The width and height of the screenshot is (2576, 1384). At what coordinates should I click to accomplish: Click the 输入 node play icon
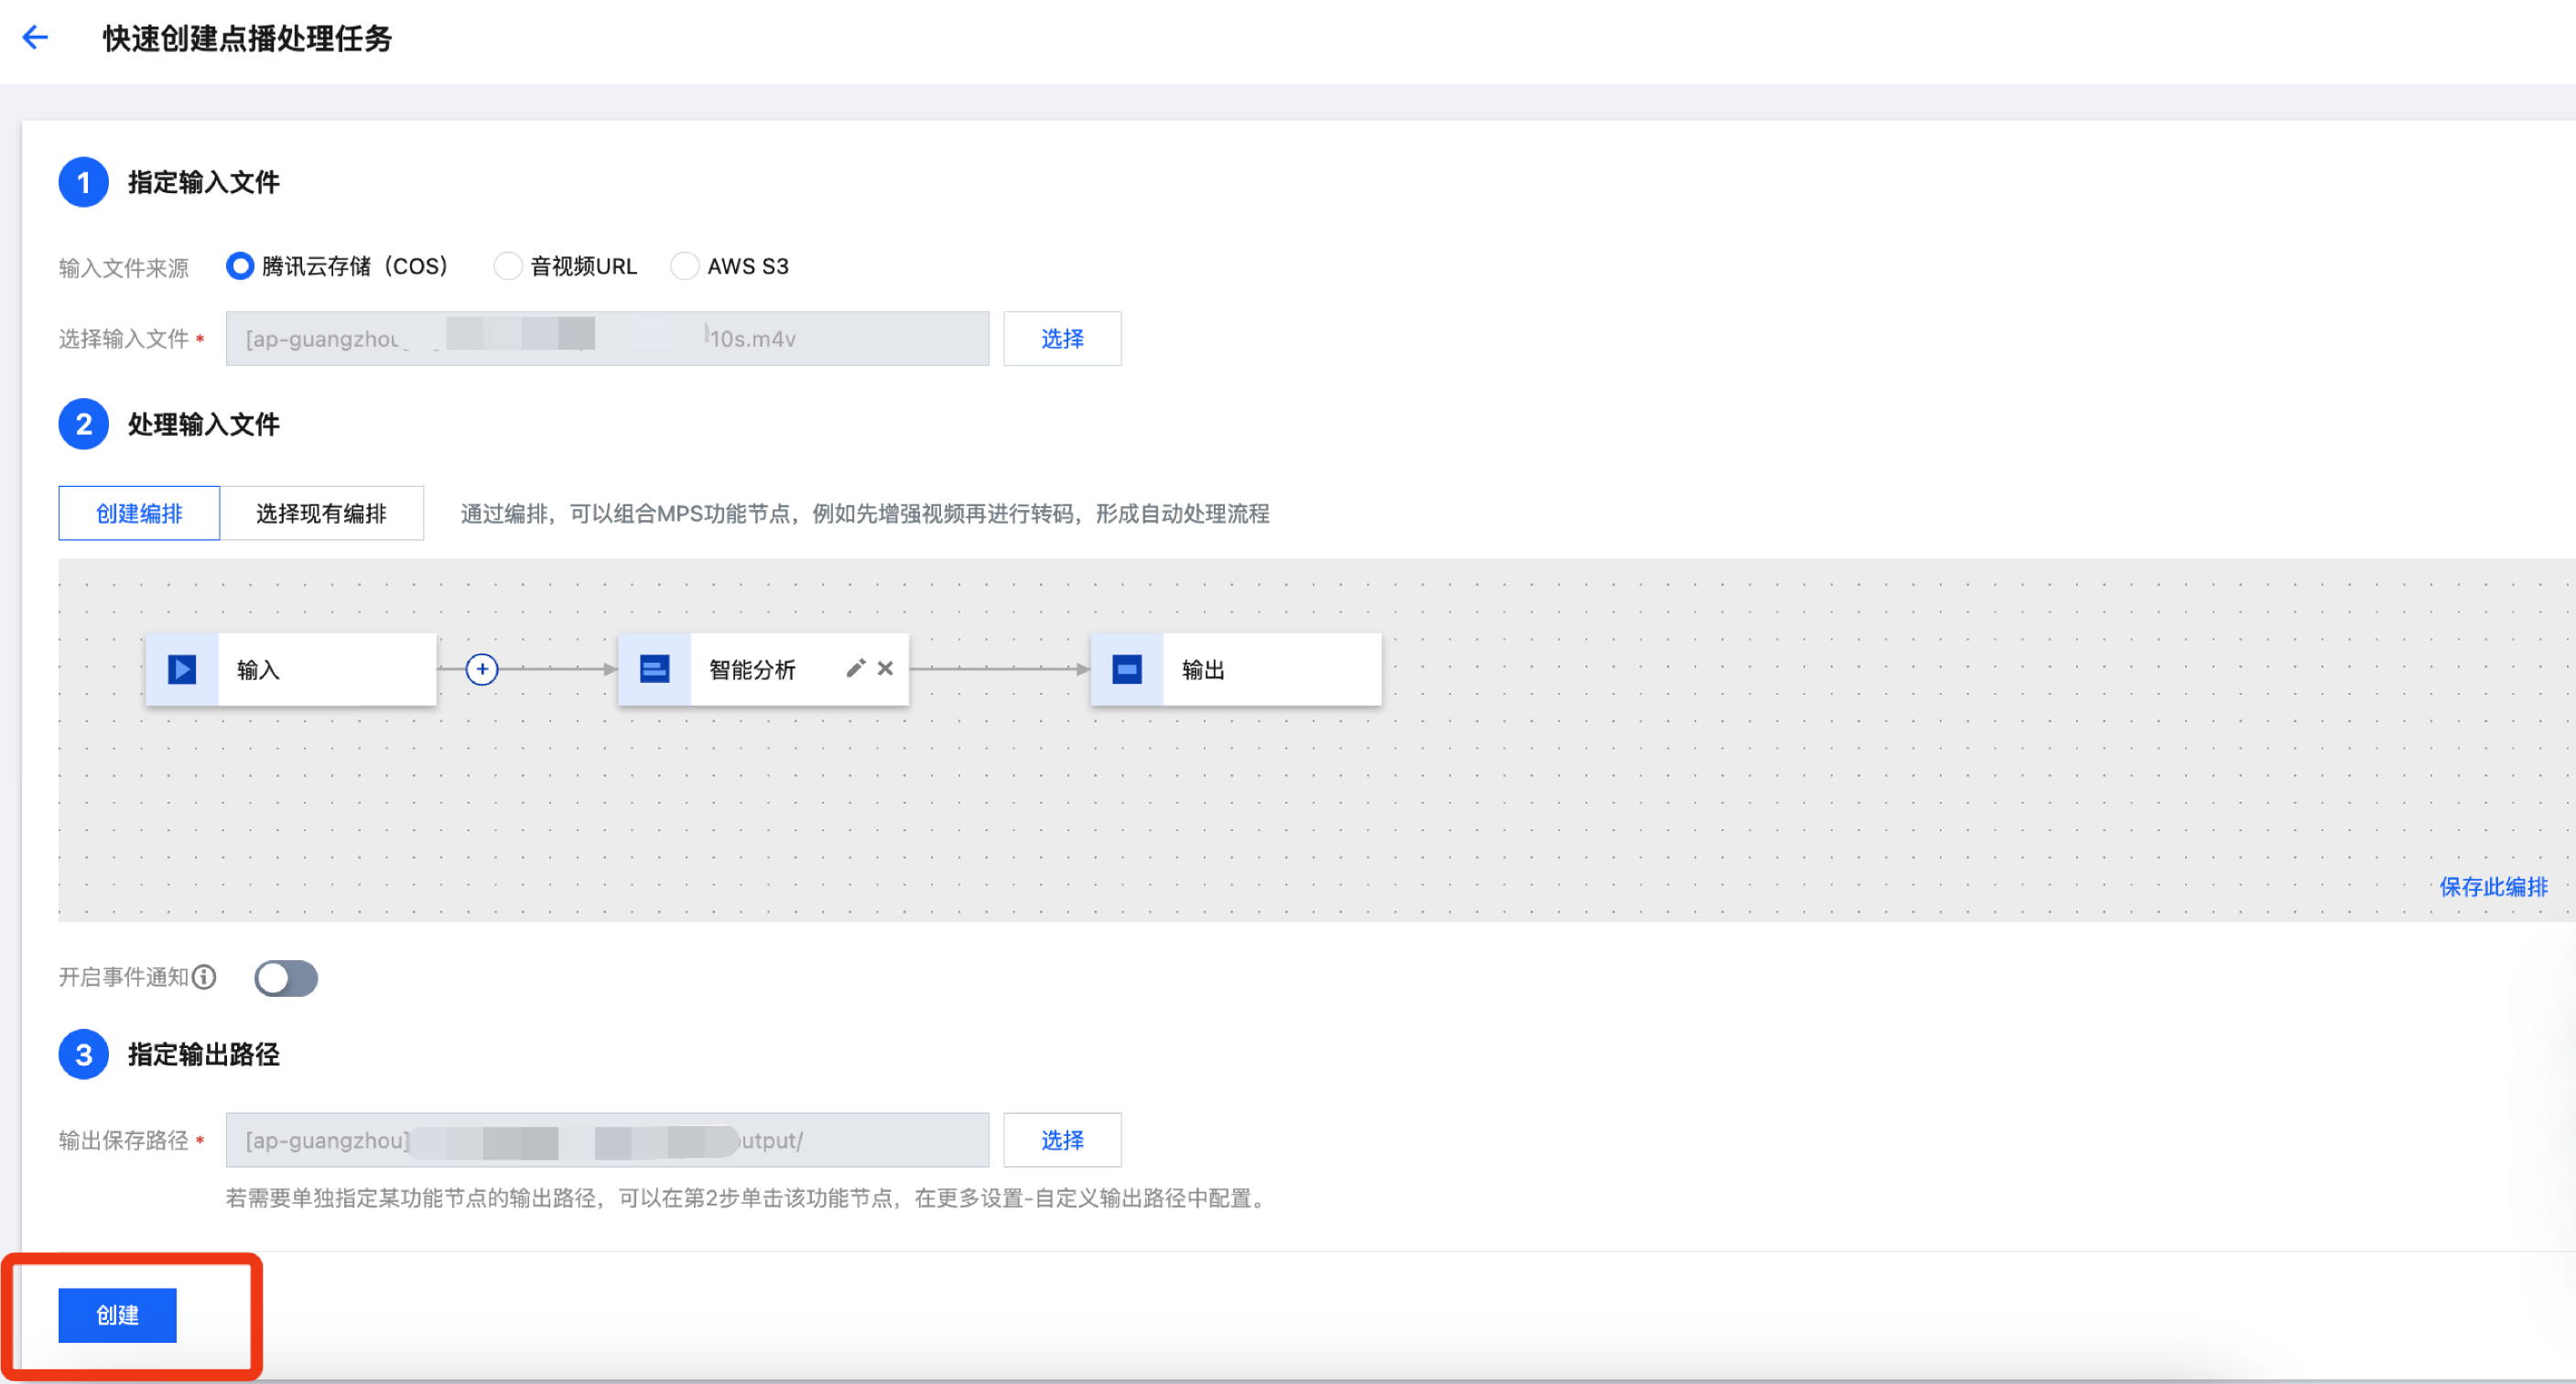(182, 669)
